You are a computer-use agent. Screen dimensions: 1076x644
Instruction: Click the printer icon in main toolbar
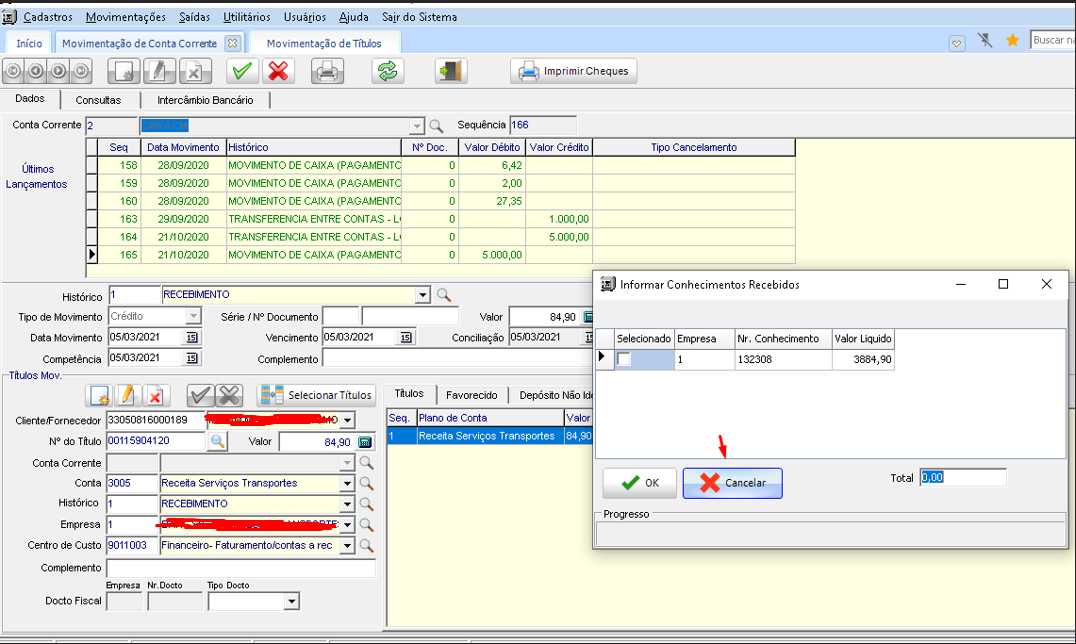[327, 71]
